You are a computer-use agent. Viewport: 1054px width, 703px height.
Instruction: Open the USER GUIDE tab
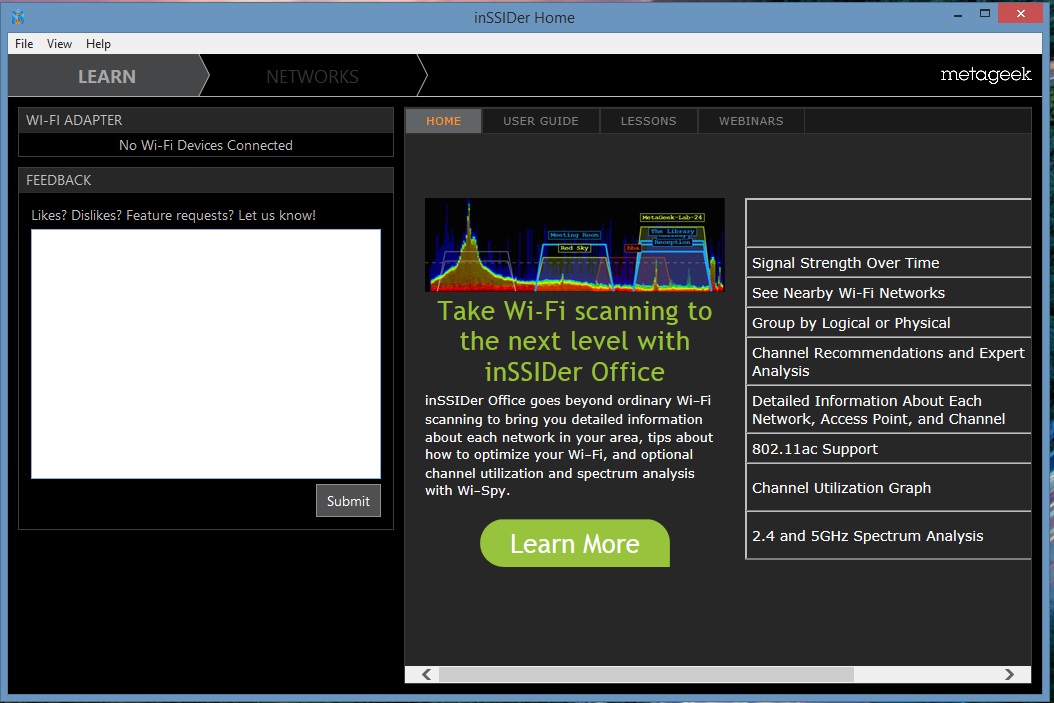click(540, 121)
